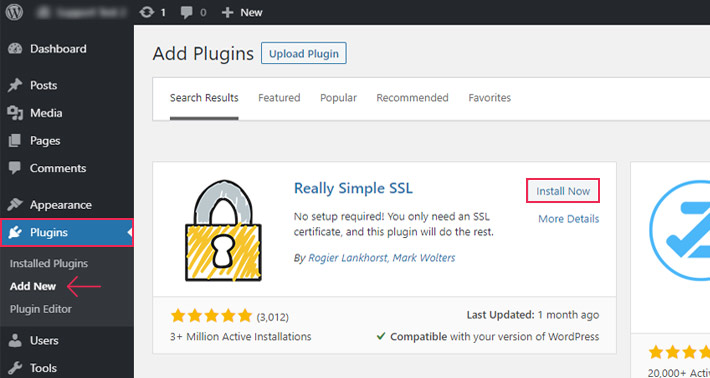This screenshot has height=378, width=710.
Task: Open author link Rogier Lankhorst
Action: 348,258
